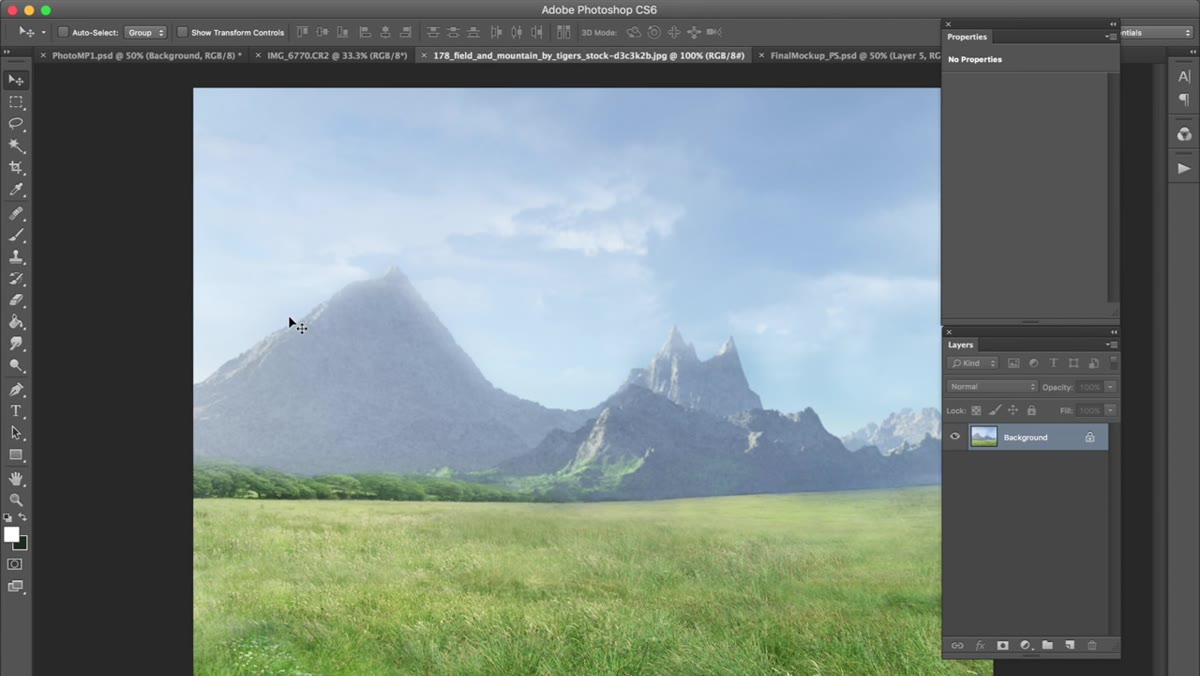Select the History Brush tool
1200x676 pixels.
(16, 279)
